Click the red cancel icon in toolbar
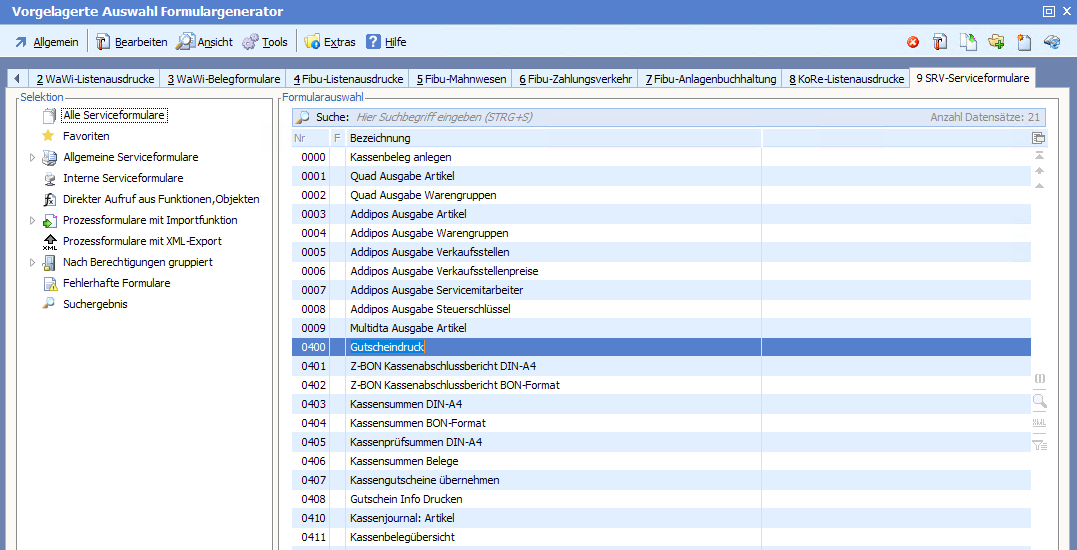The image size is (1077, 550). pos(913,42)
